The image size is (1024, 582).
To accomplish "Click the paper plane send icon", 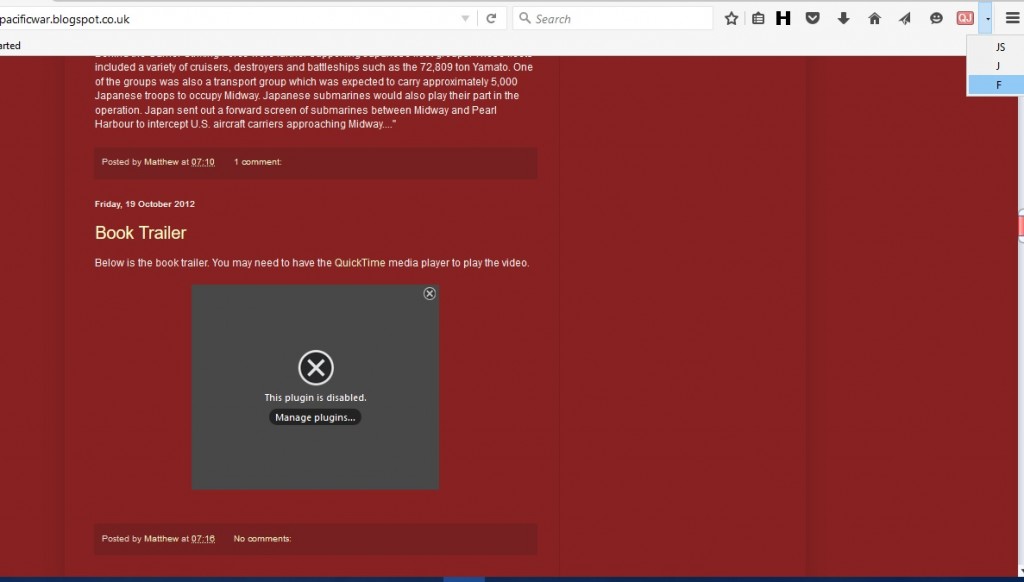I will [x=905, y=18].
